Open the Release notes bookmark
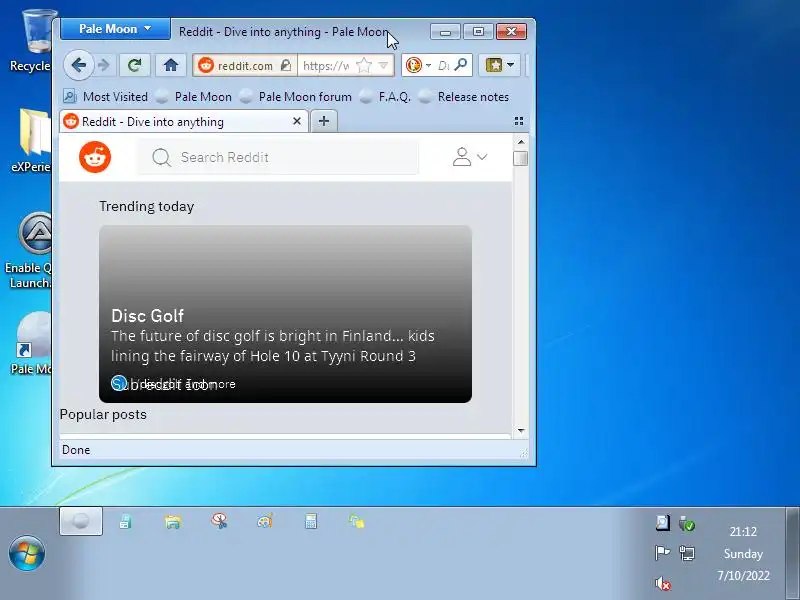The height and width of the screenshot is (600, 800). [464, 96]
